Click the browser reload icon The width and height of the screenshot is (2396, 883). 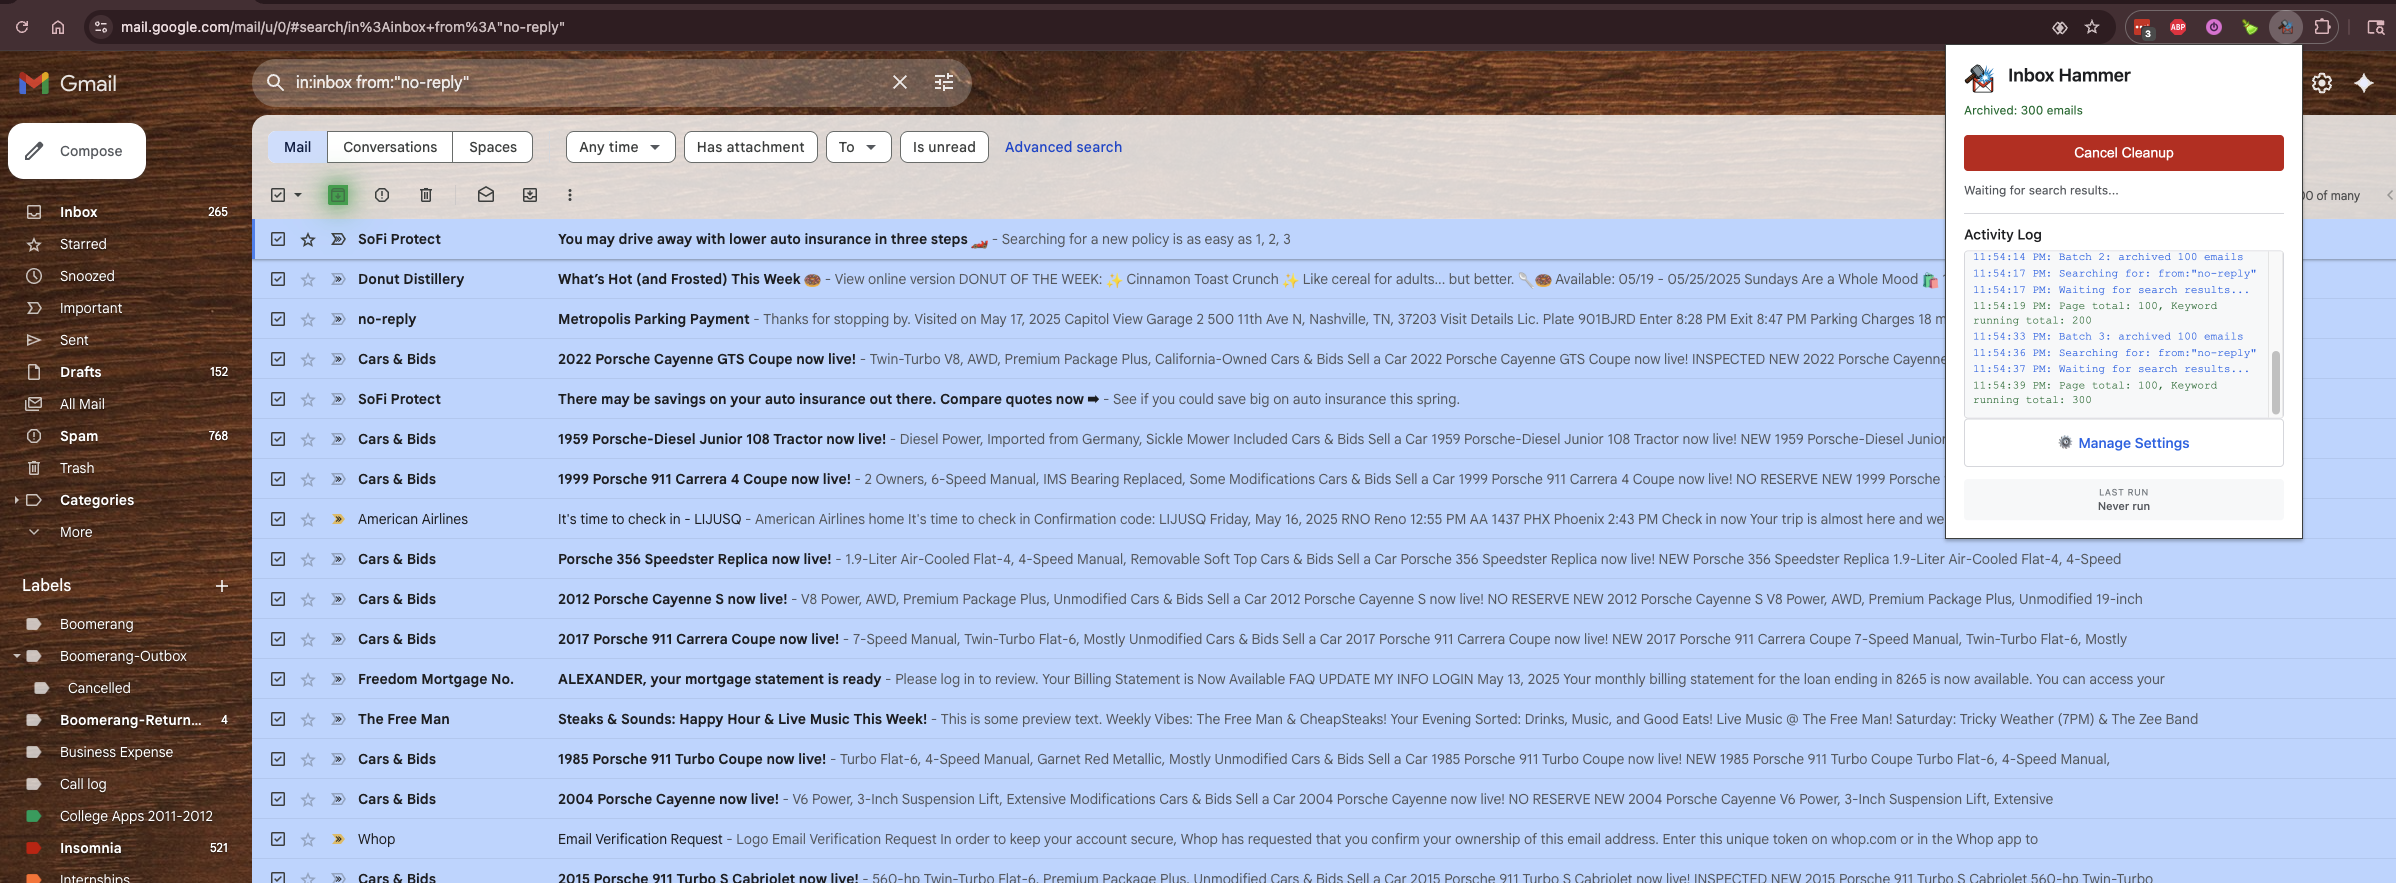[x=22, y=27]
